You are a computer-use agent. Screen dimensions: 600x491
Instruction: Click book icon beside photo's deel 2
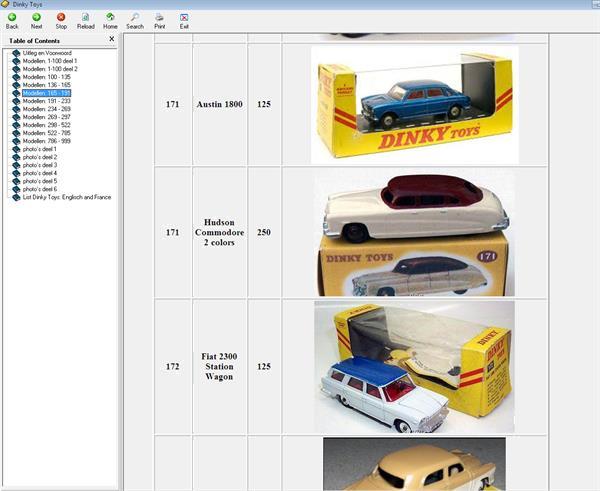pos(16,157)
